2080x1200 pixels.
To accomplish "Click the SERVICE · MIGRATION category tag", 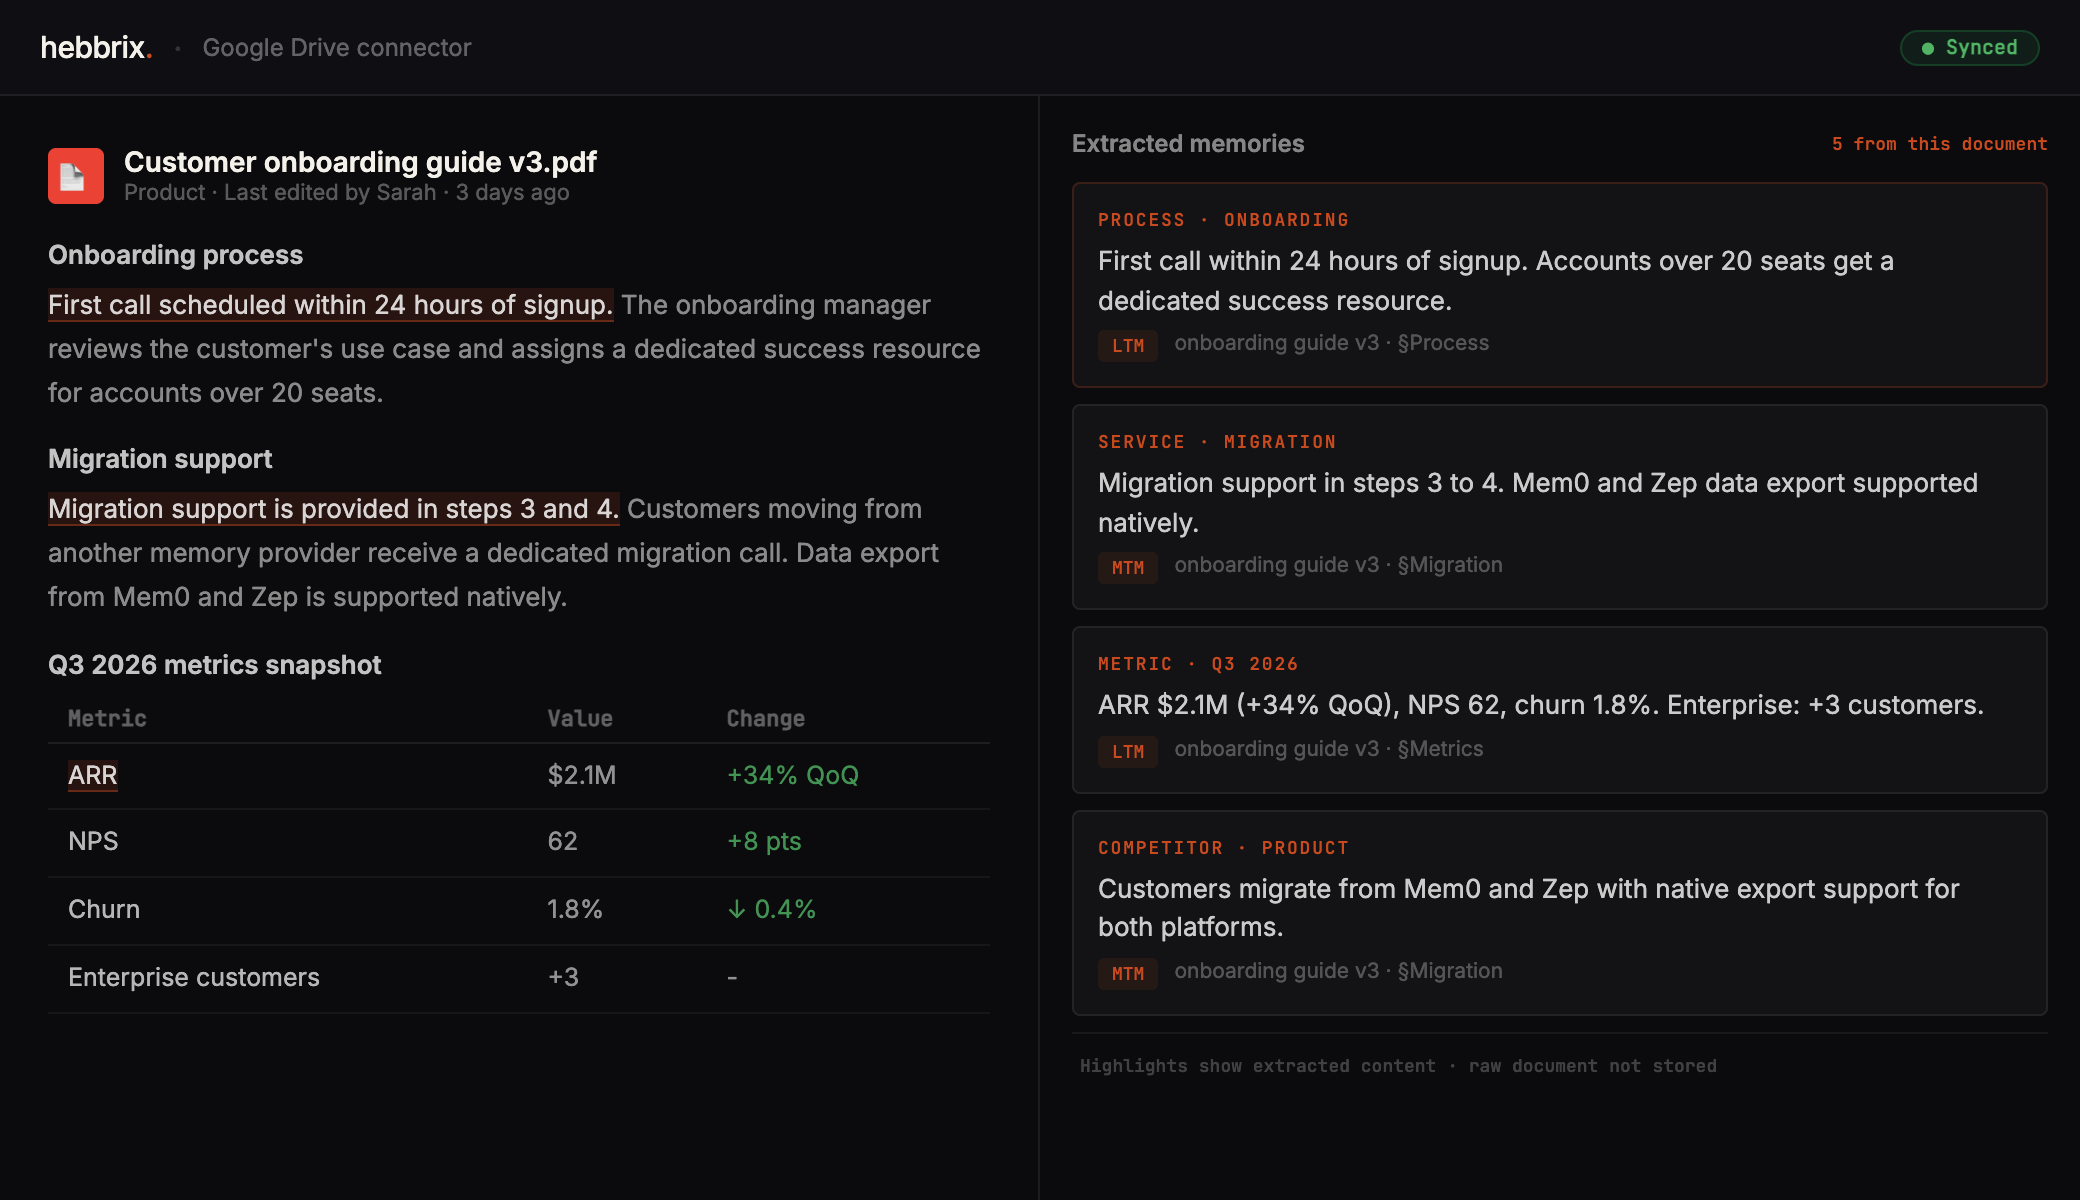I will 1216,442.
